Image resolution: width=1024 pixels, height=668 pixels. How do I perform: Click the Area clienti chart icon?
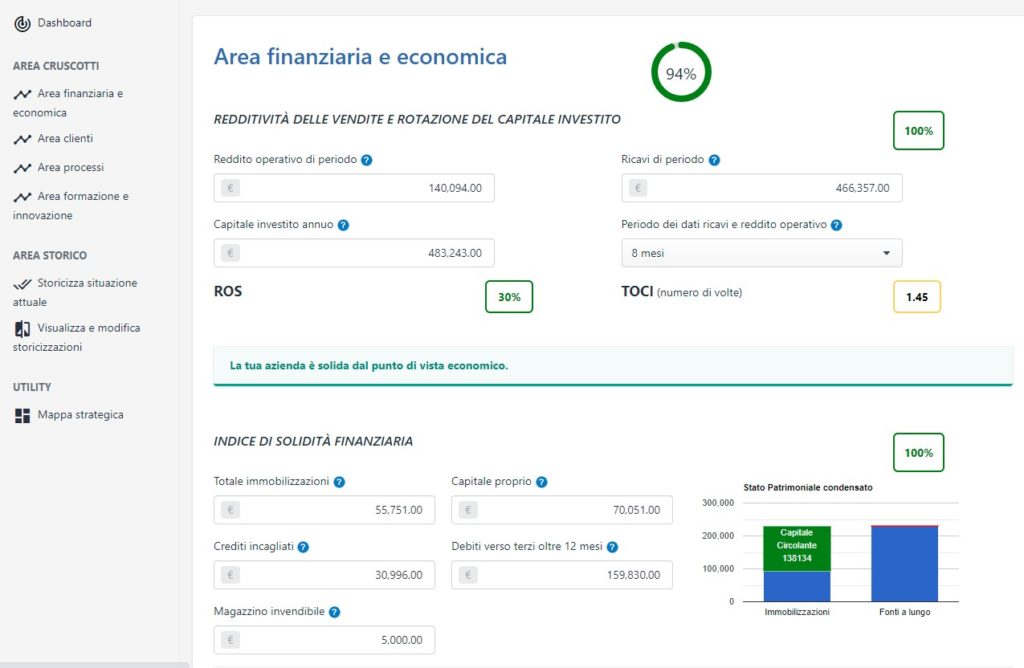[22, 139]
